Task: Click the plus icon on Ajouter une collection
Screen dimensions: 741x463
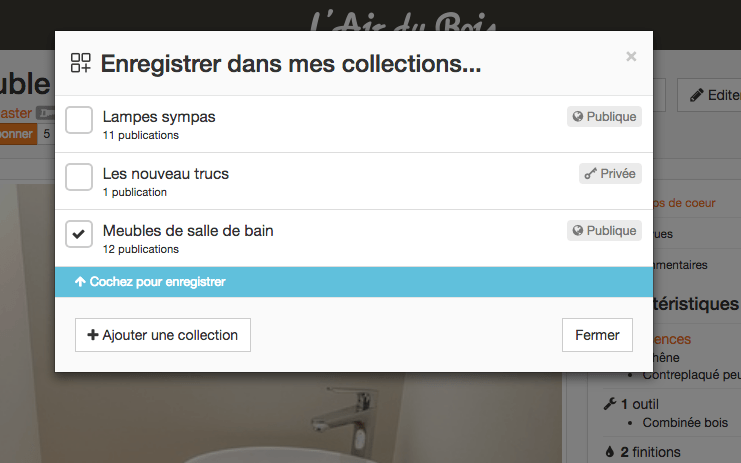Action: (x=93, y=335)
